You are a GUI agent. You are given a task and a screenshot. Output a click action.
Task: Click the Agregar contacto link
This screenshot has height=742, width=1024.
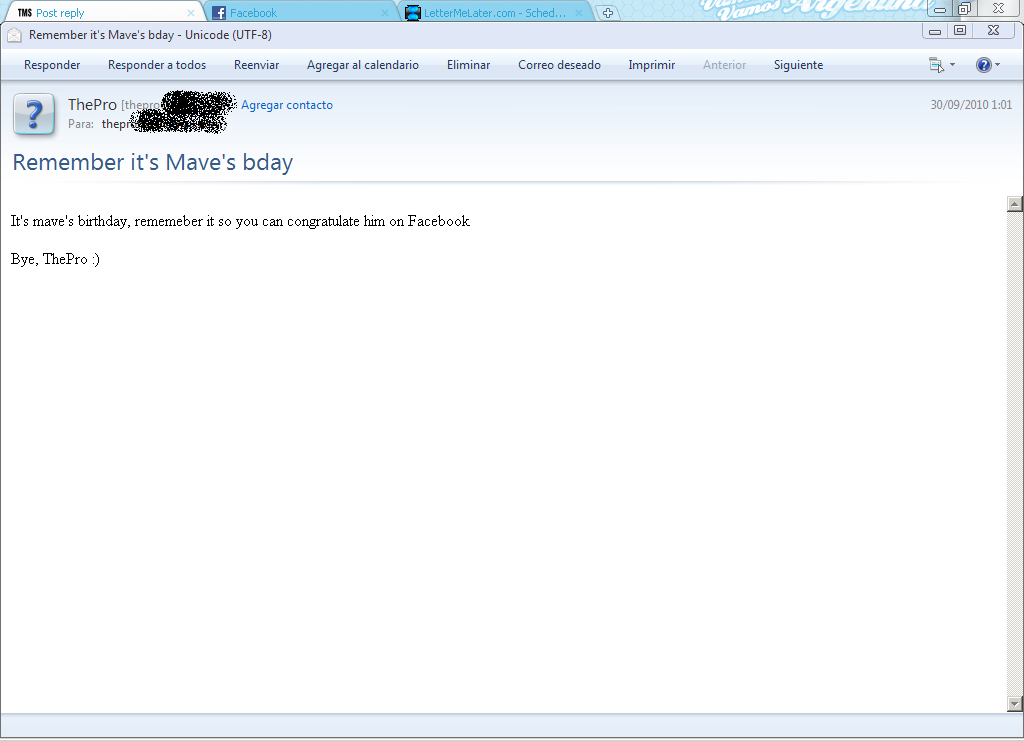(287, 105)
